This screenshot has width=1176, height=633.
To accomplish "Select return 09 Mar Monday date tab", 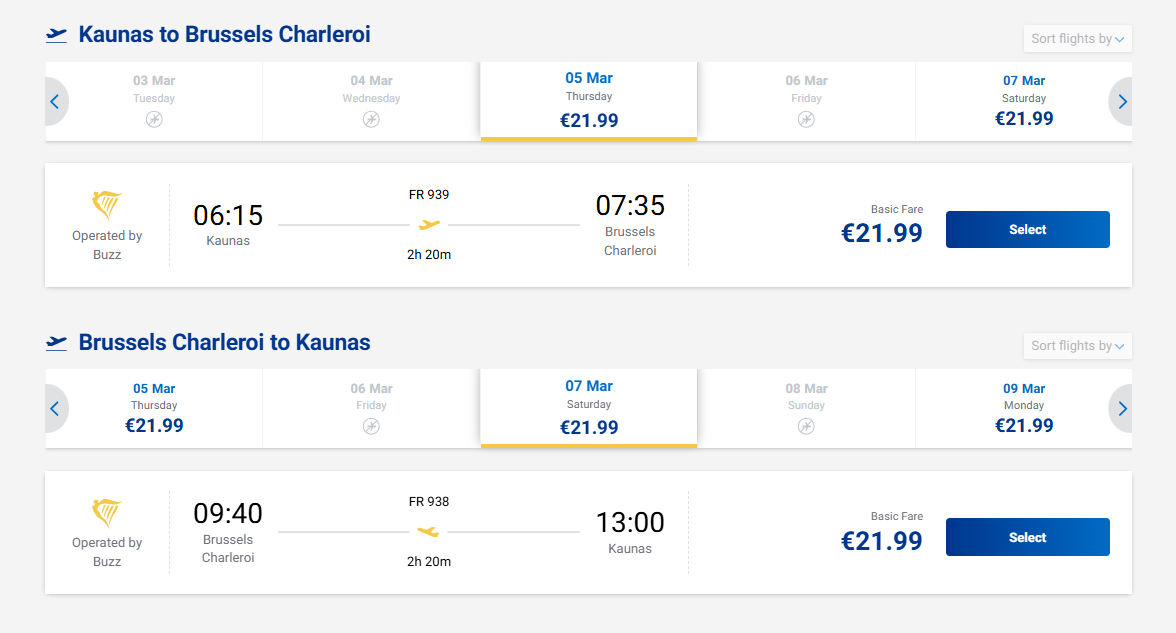I will tap(1023, 408).
